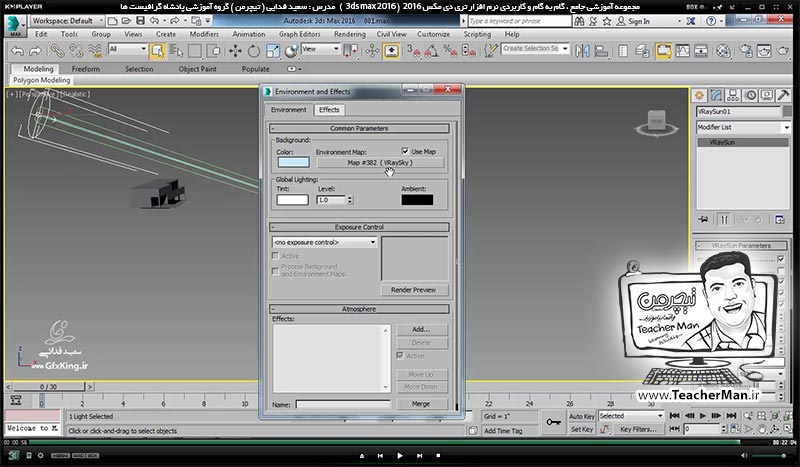Open the Selected key filter dropdown
The width and height of the screenshot is (800, 467).
coord(631,416)
